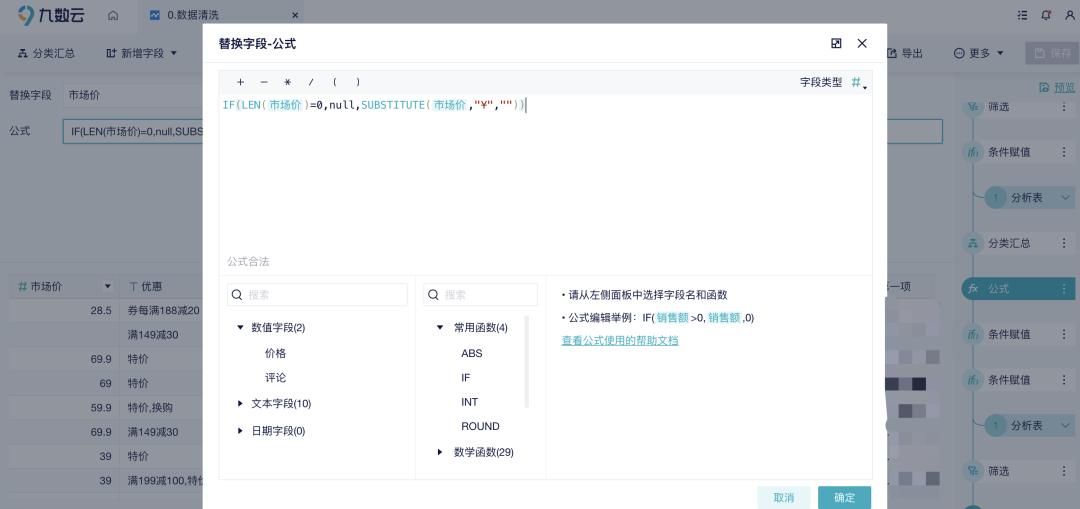The image size is (1080, 509).
Task: Insert a right parenthesis
Action: [x=358, y=82]
